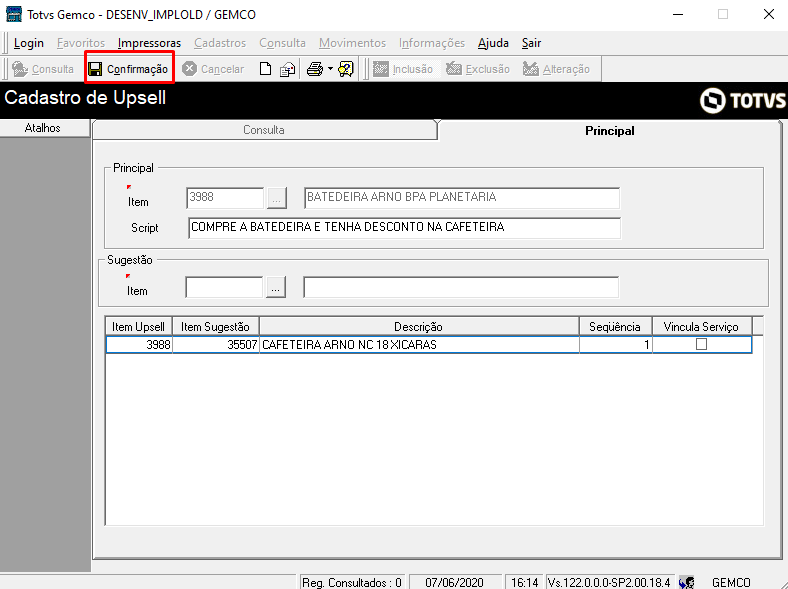The width and height of the screenshot is (788, 589).
Task: Click the Sugestão item description field
Action: click(461, 287)
